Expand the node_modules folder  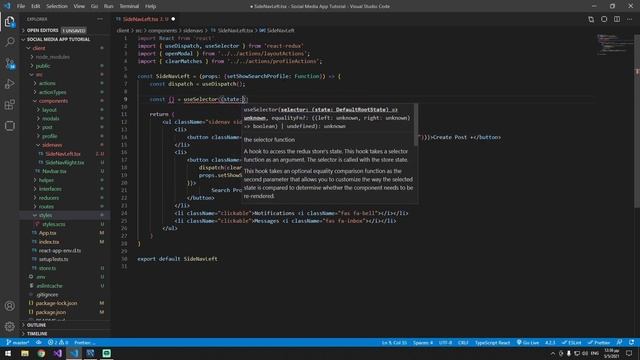53,57
